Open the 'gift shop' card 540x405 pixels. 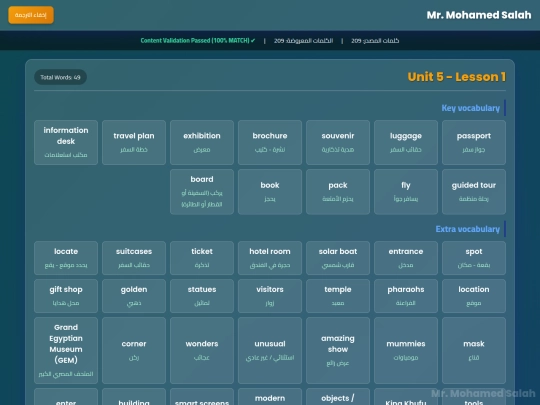(x=66, y=296)
